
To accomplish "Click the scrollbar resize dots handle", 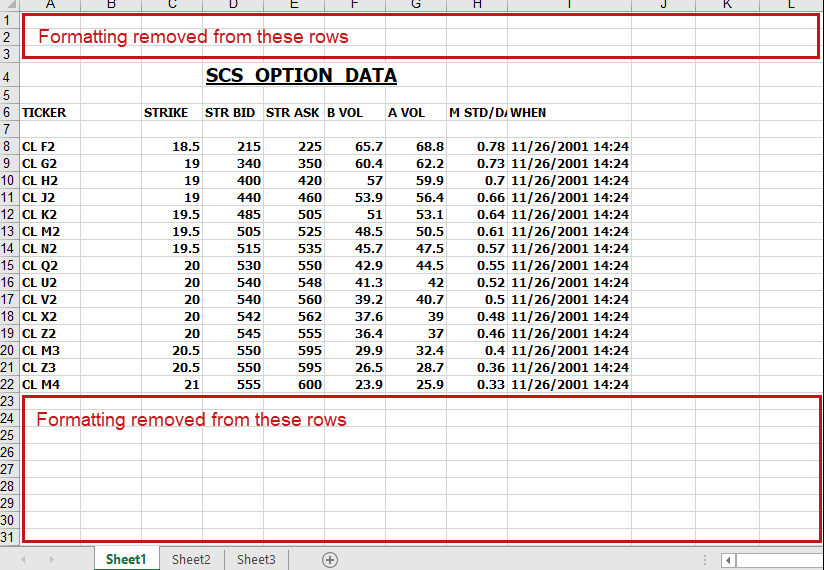I will point(705,561).
